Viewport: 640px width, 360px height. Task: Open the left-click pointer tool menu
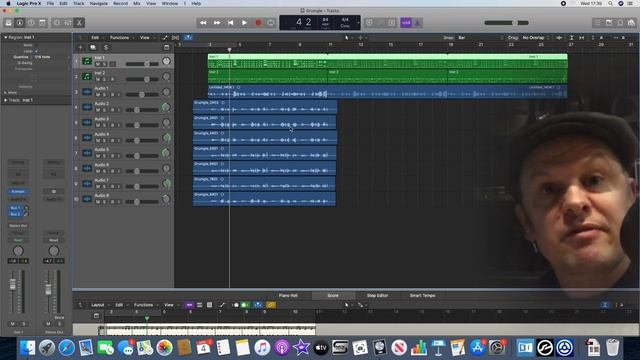(348, 38)
